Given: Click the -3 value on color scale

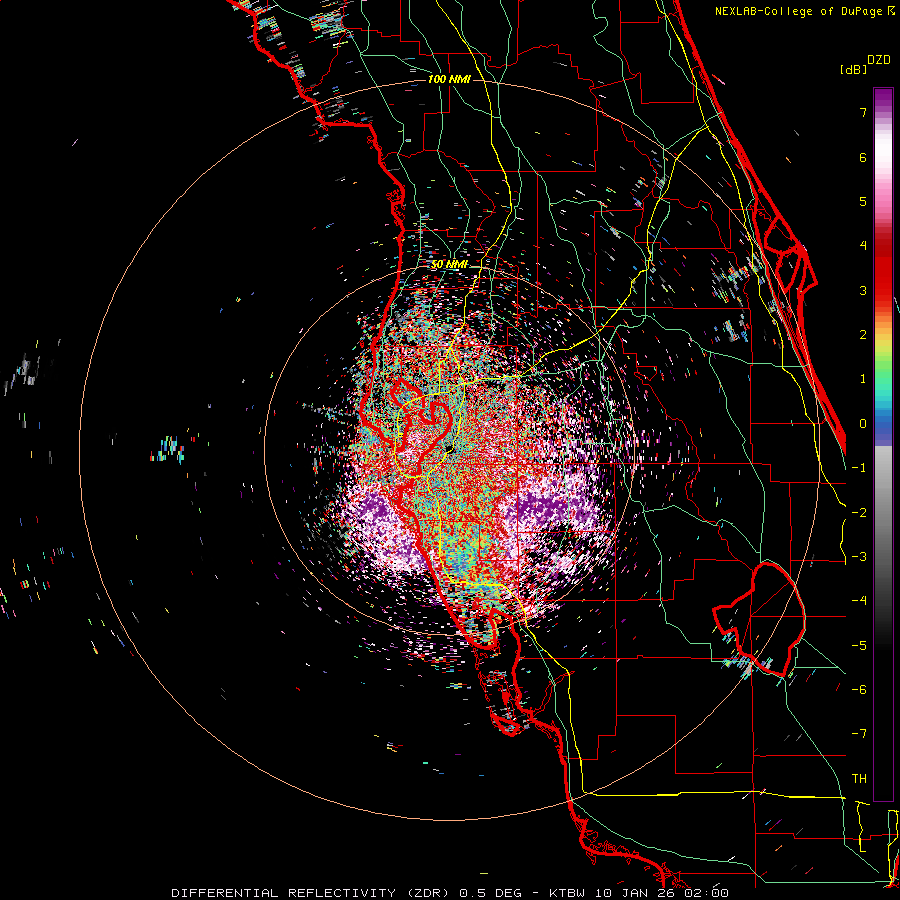Looking at the screenshot, I should click(859, 557).
